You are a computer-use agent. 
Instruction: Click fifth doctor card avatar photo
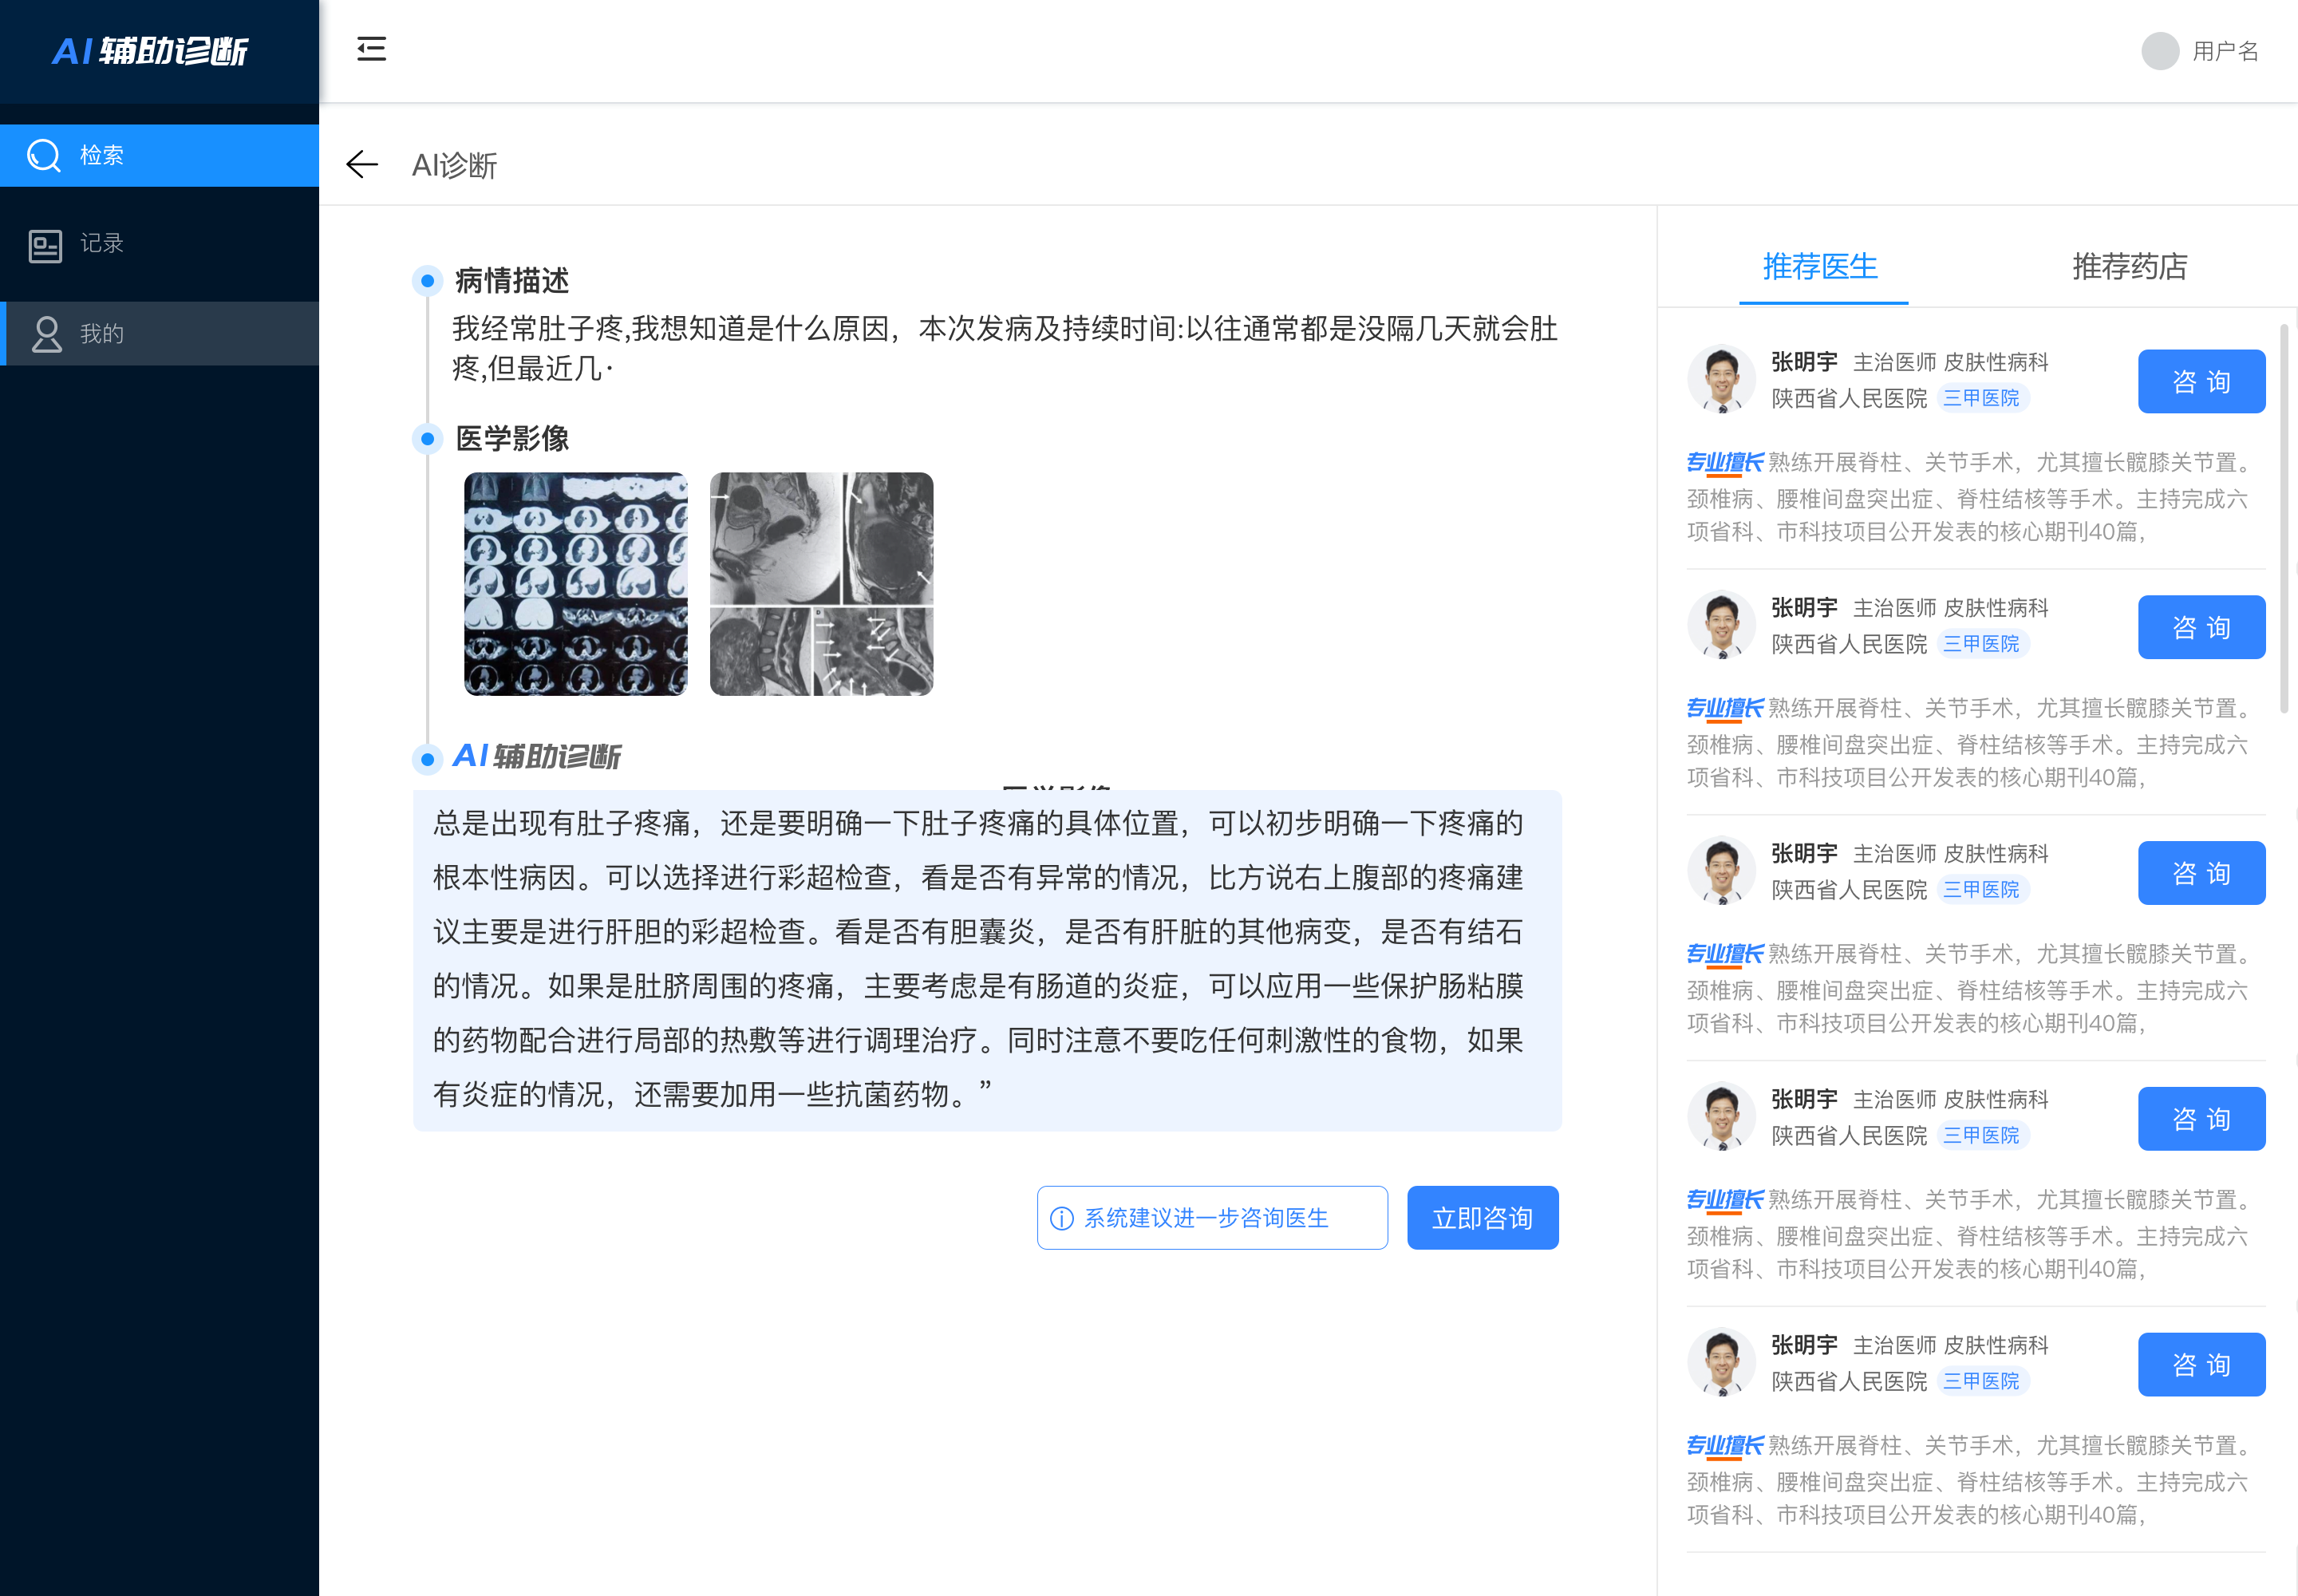coord(1721,1363)
